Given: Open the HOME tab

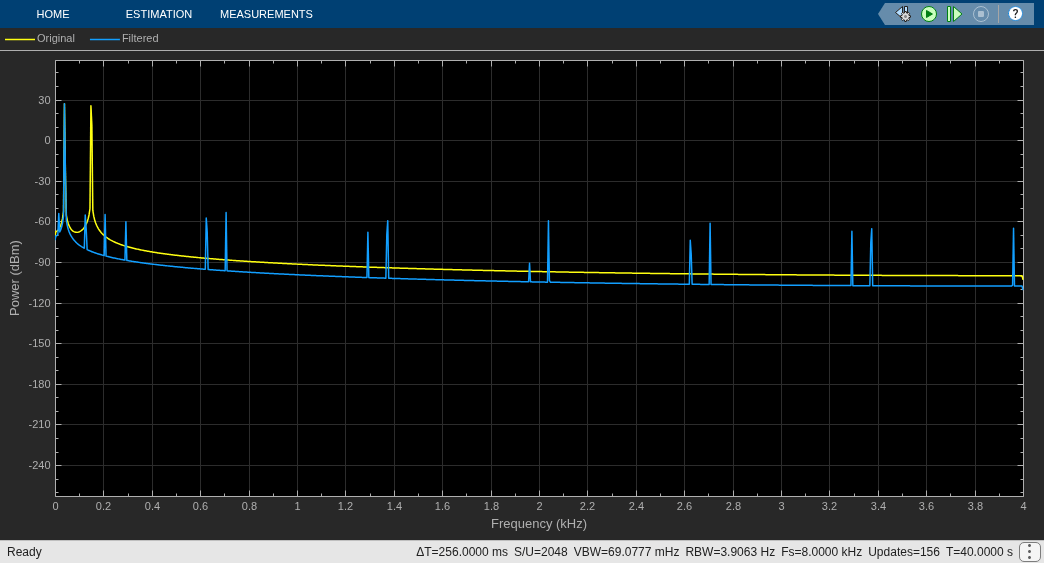Looking at the screenshot, I should click(53, 14).
